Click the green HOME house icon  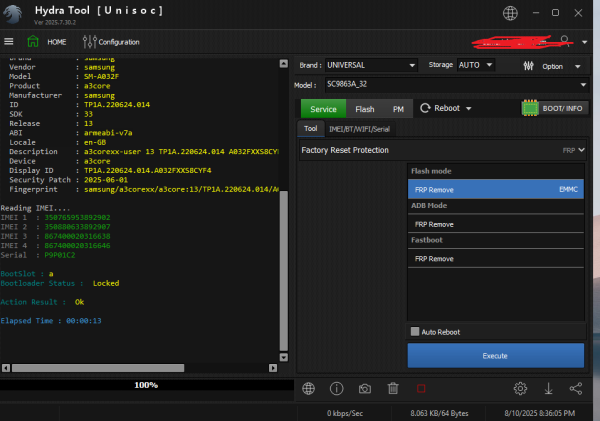pyautogui.click(x=33, y=41)
